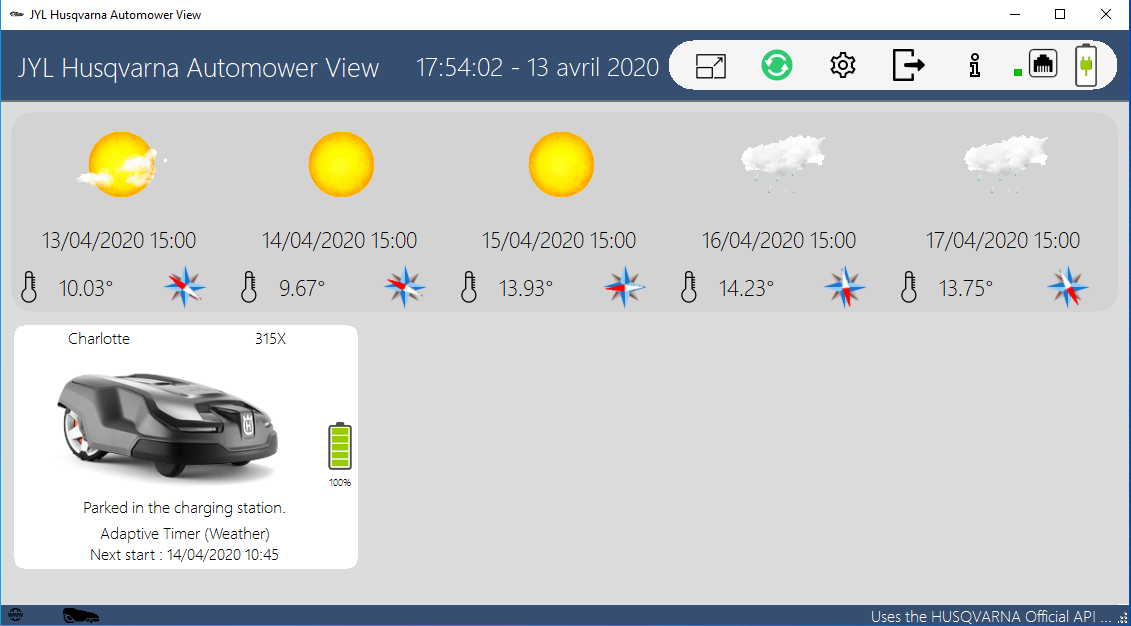This screenshot has width=1131, height=626.
Task: Click the temperature value '14.23°'
Action: tap(747, 288)
